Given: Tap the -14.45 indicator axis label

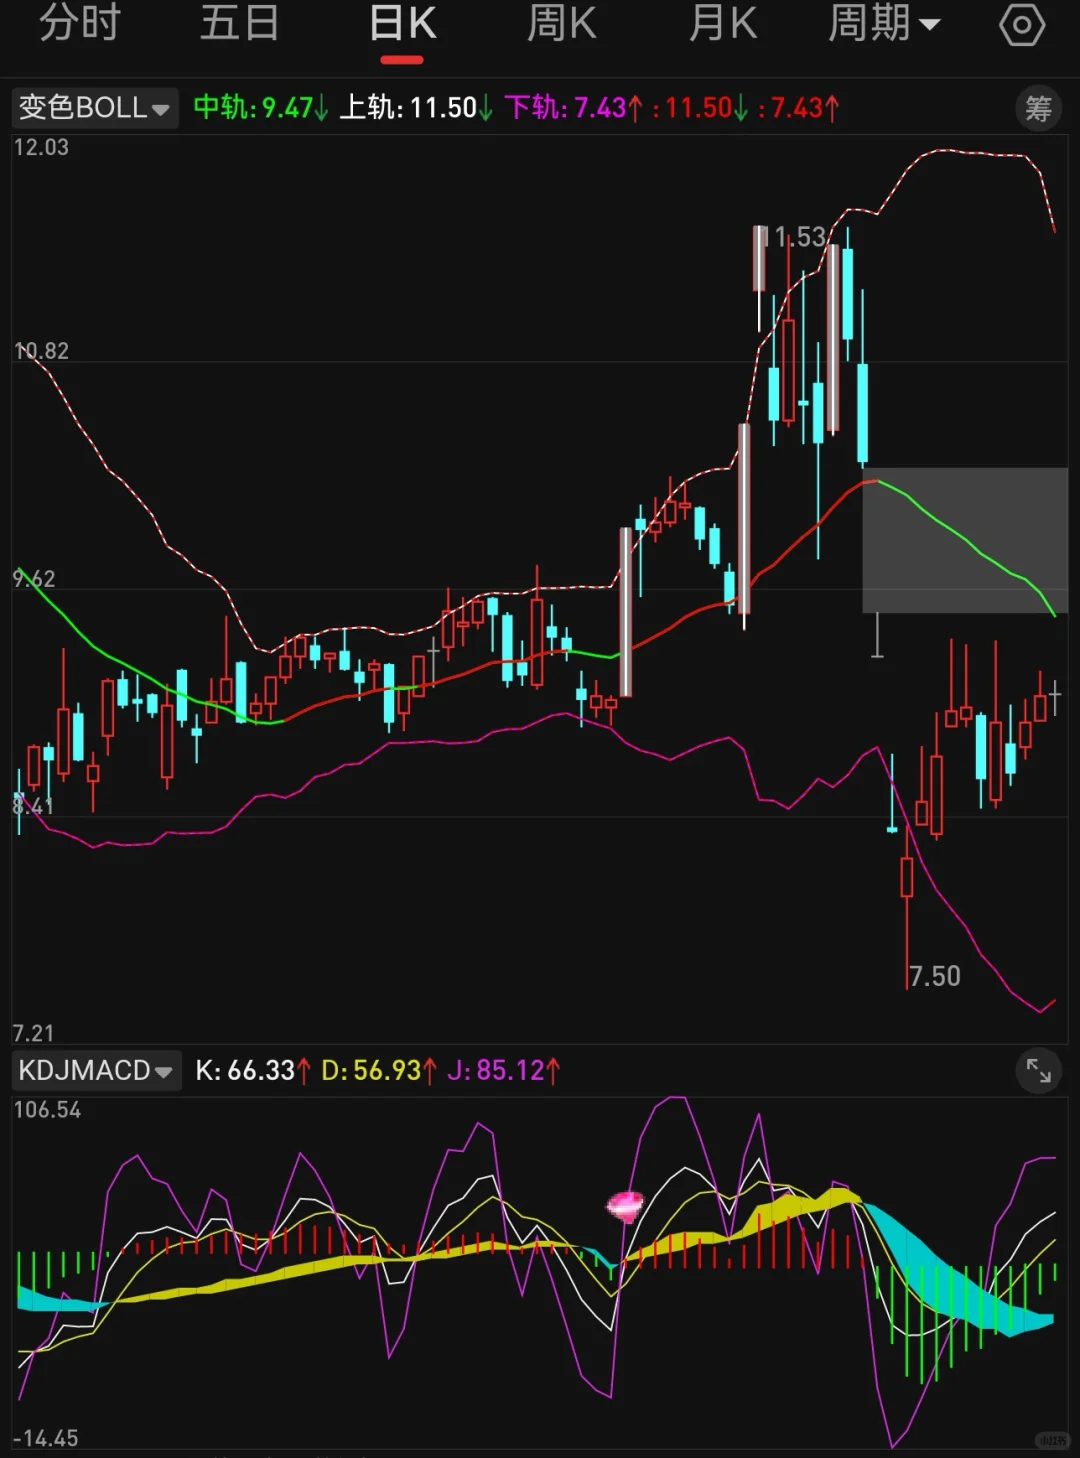Looking at the screenshot, I should tap(45, 1439).
